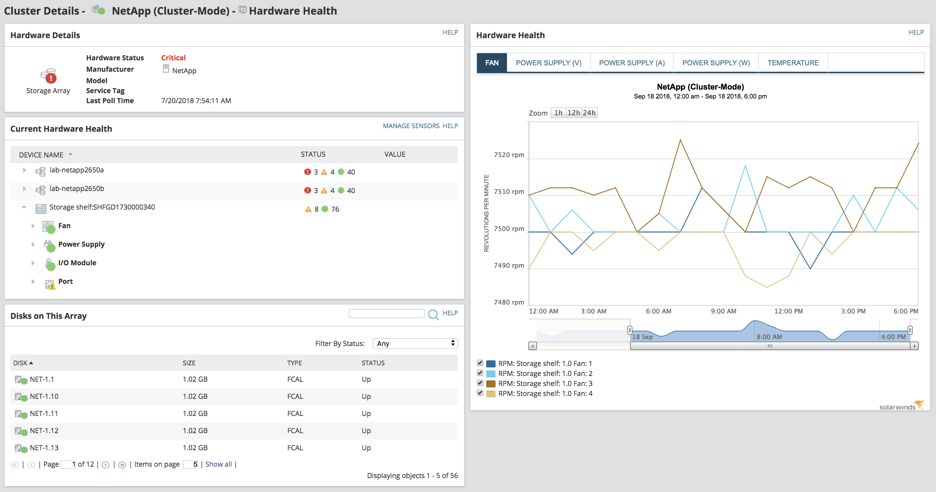
Task: Click the Fan component icon in tree
Action: (49, 226)
